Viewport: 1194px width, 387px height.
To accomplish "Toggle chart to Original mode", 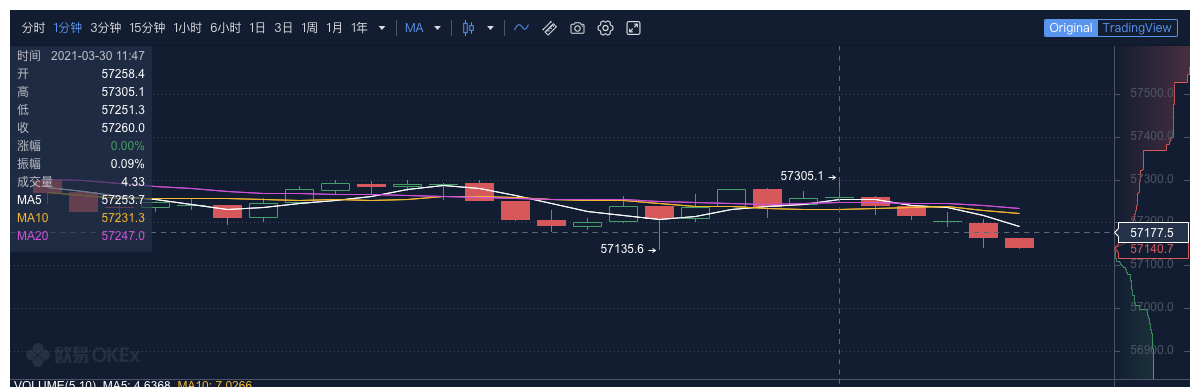I will coord(1071,28).
